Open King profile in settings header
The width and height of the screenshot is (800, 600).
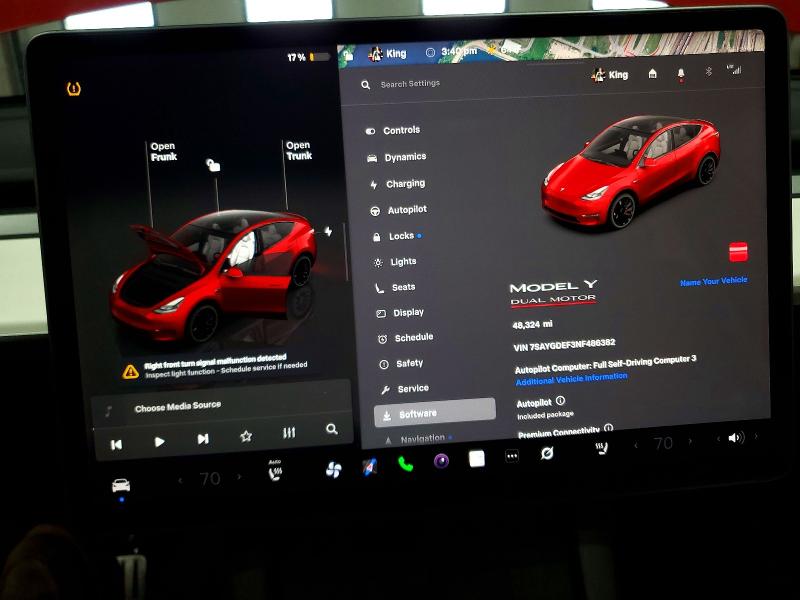[610, 75]
